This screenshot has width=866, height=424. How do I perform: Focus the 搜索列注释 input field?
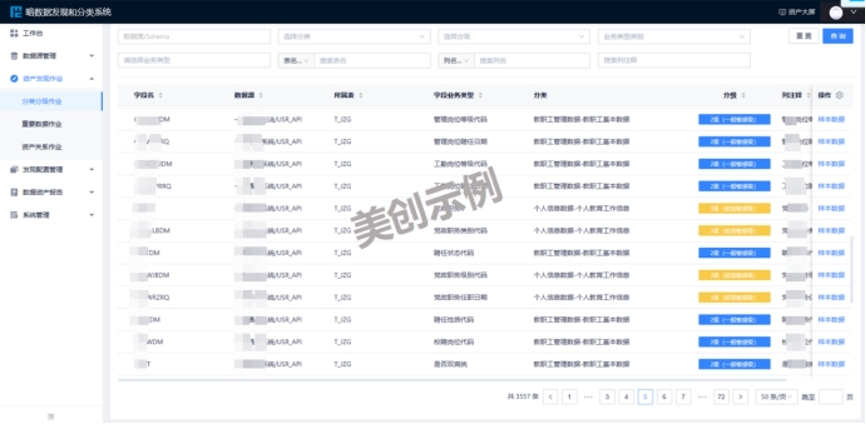coord(674,60)
